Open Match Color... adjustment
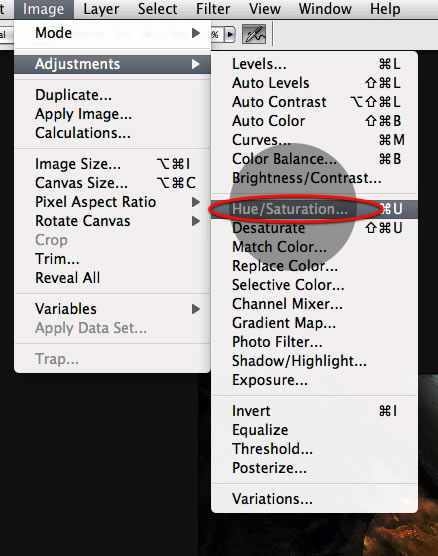The height and width of the screenshot is (556, 438). pos(314,247)
